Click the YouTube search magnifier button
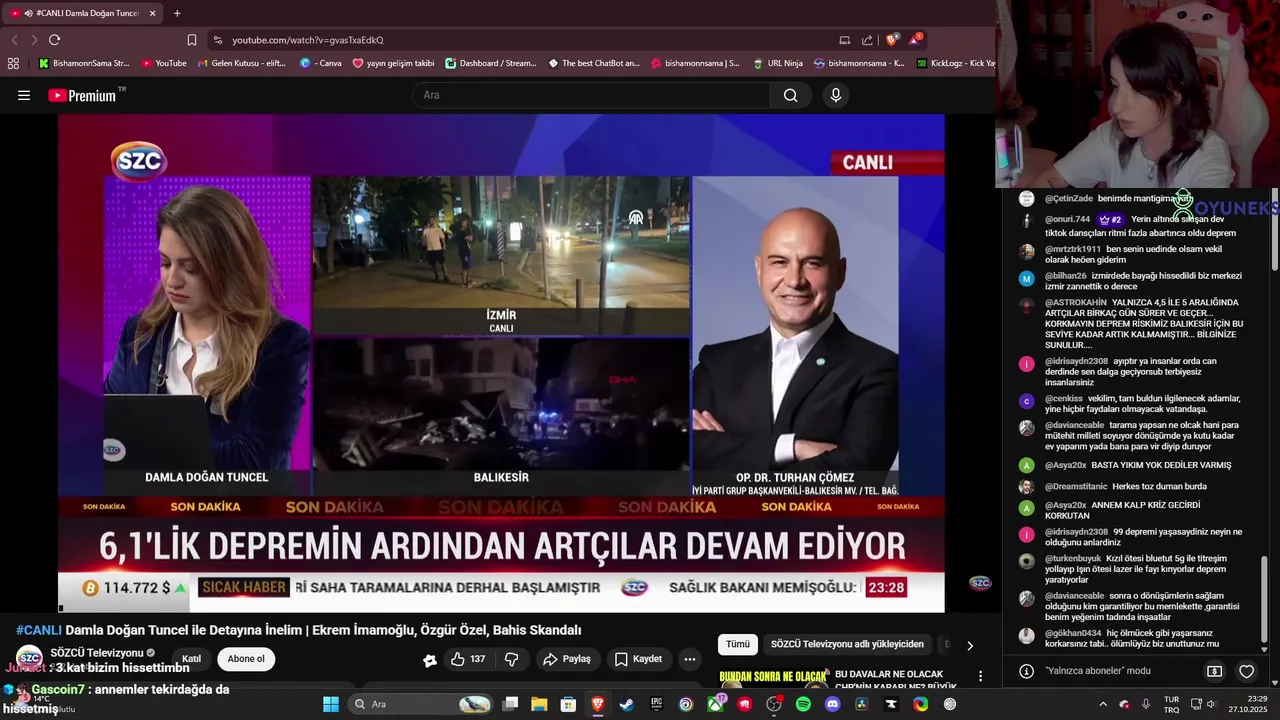This screenshot has width=1280, height=720. 791,95
